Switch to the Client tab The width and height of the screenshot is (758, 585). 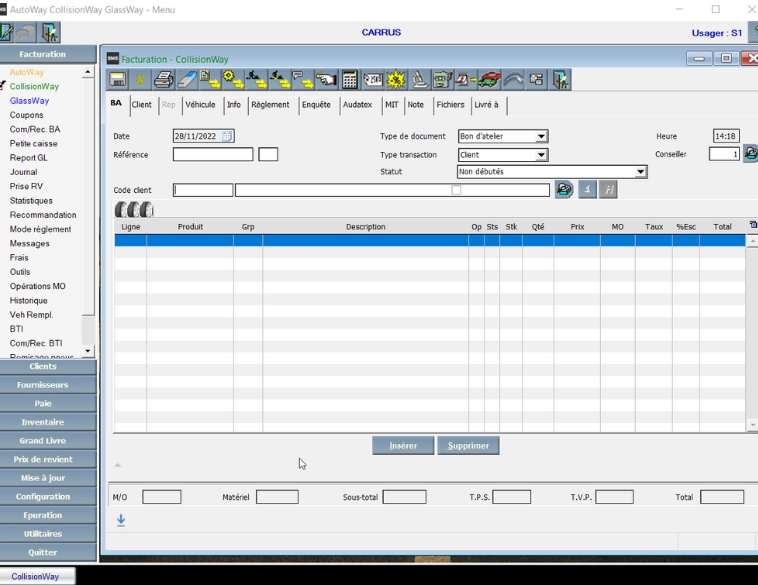click(x=142, y=104)
